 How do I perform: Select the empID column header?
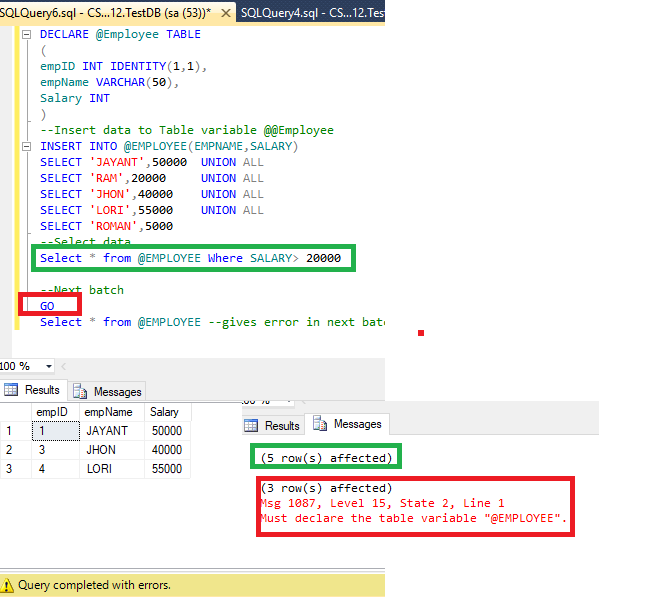coord(55,412)
